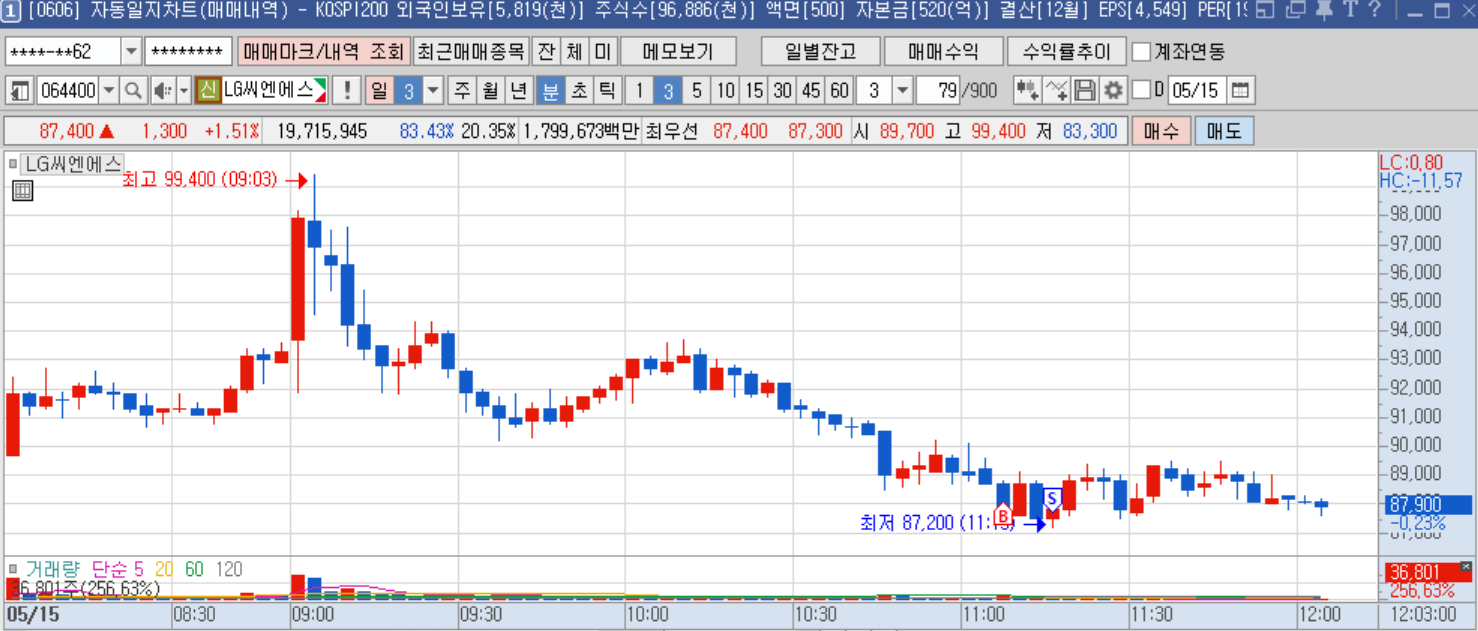Click the account password field
The image size is (1478, 631).
click(188, 52)
